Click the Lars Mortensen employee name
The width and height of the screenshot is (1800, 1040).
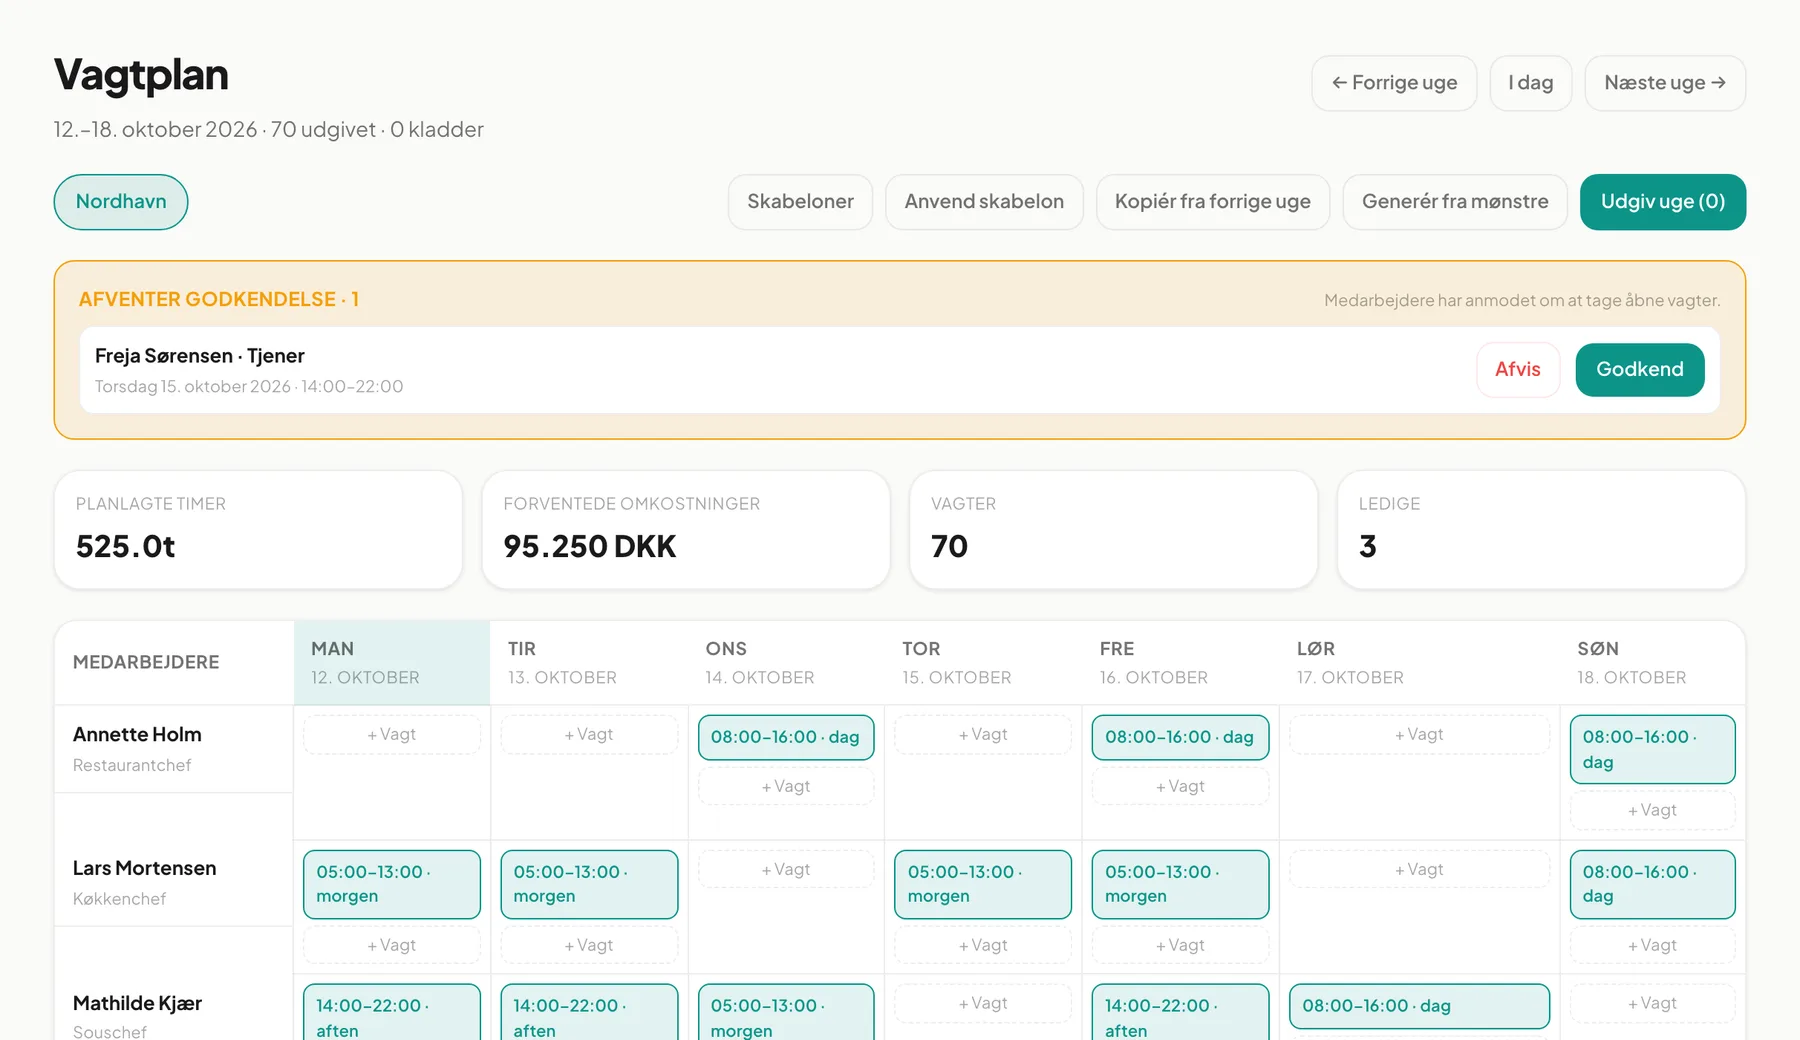144,869
